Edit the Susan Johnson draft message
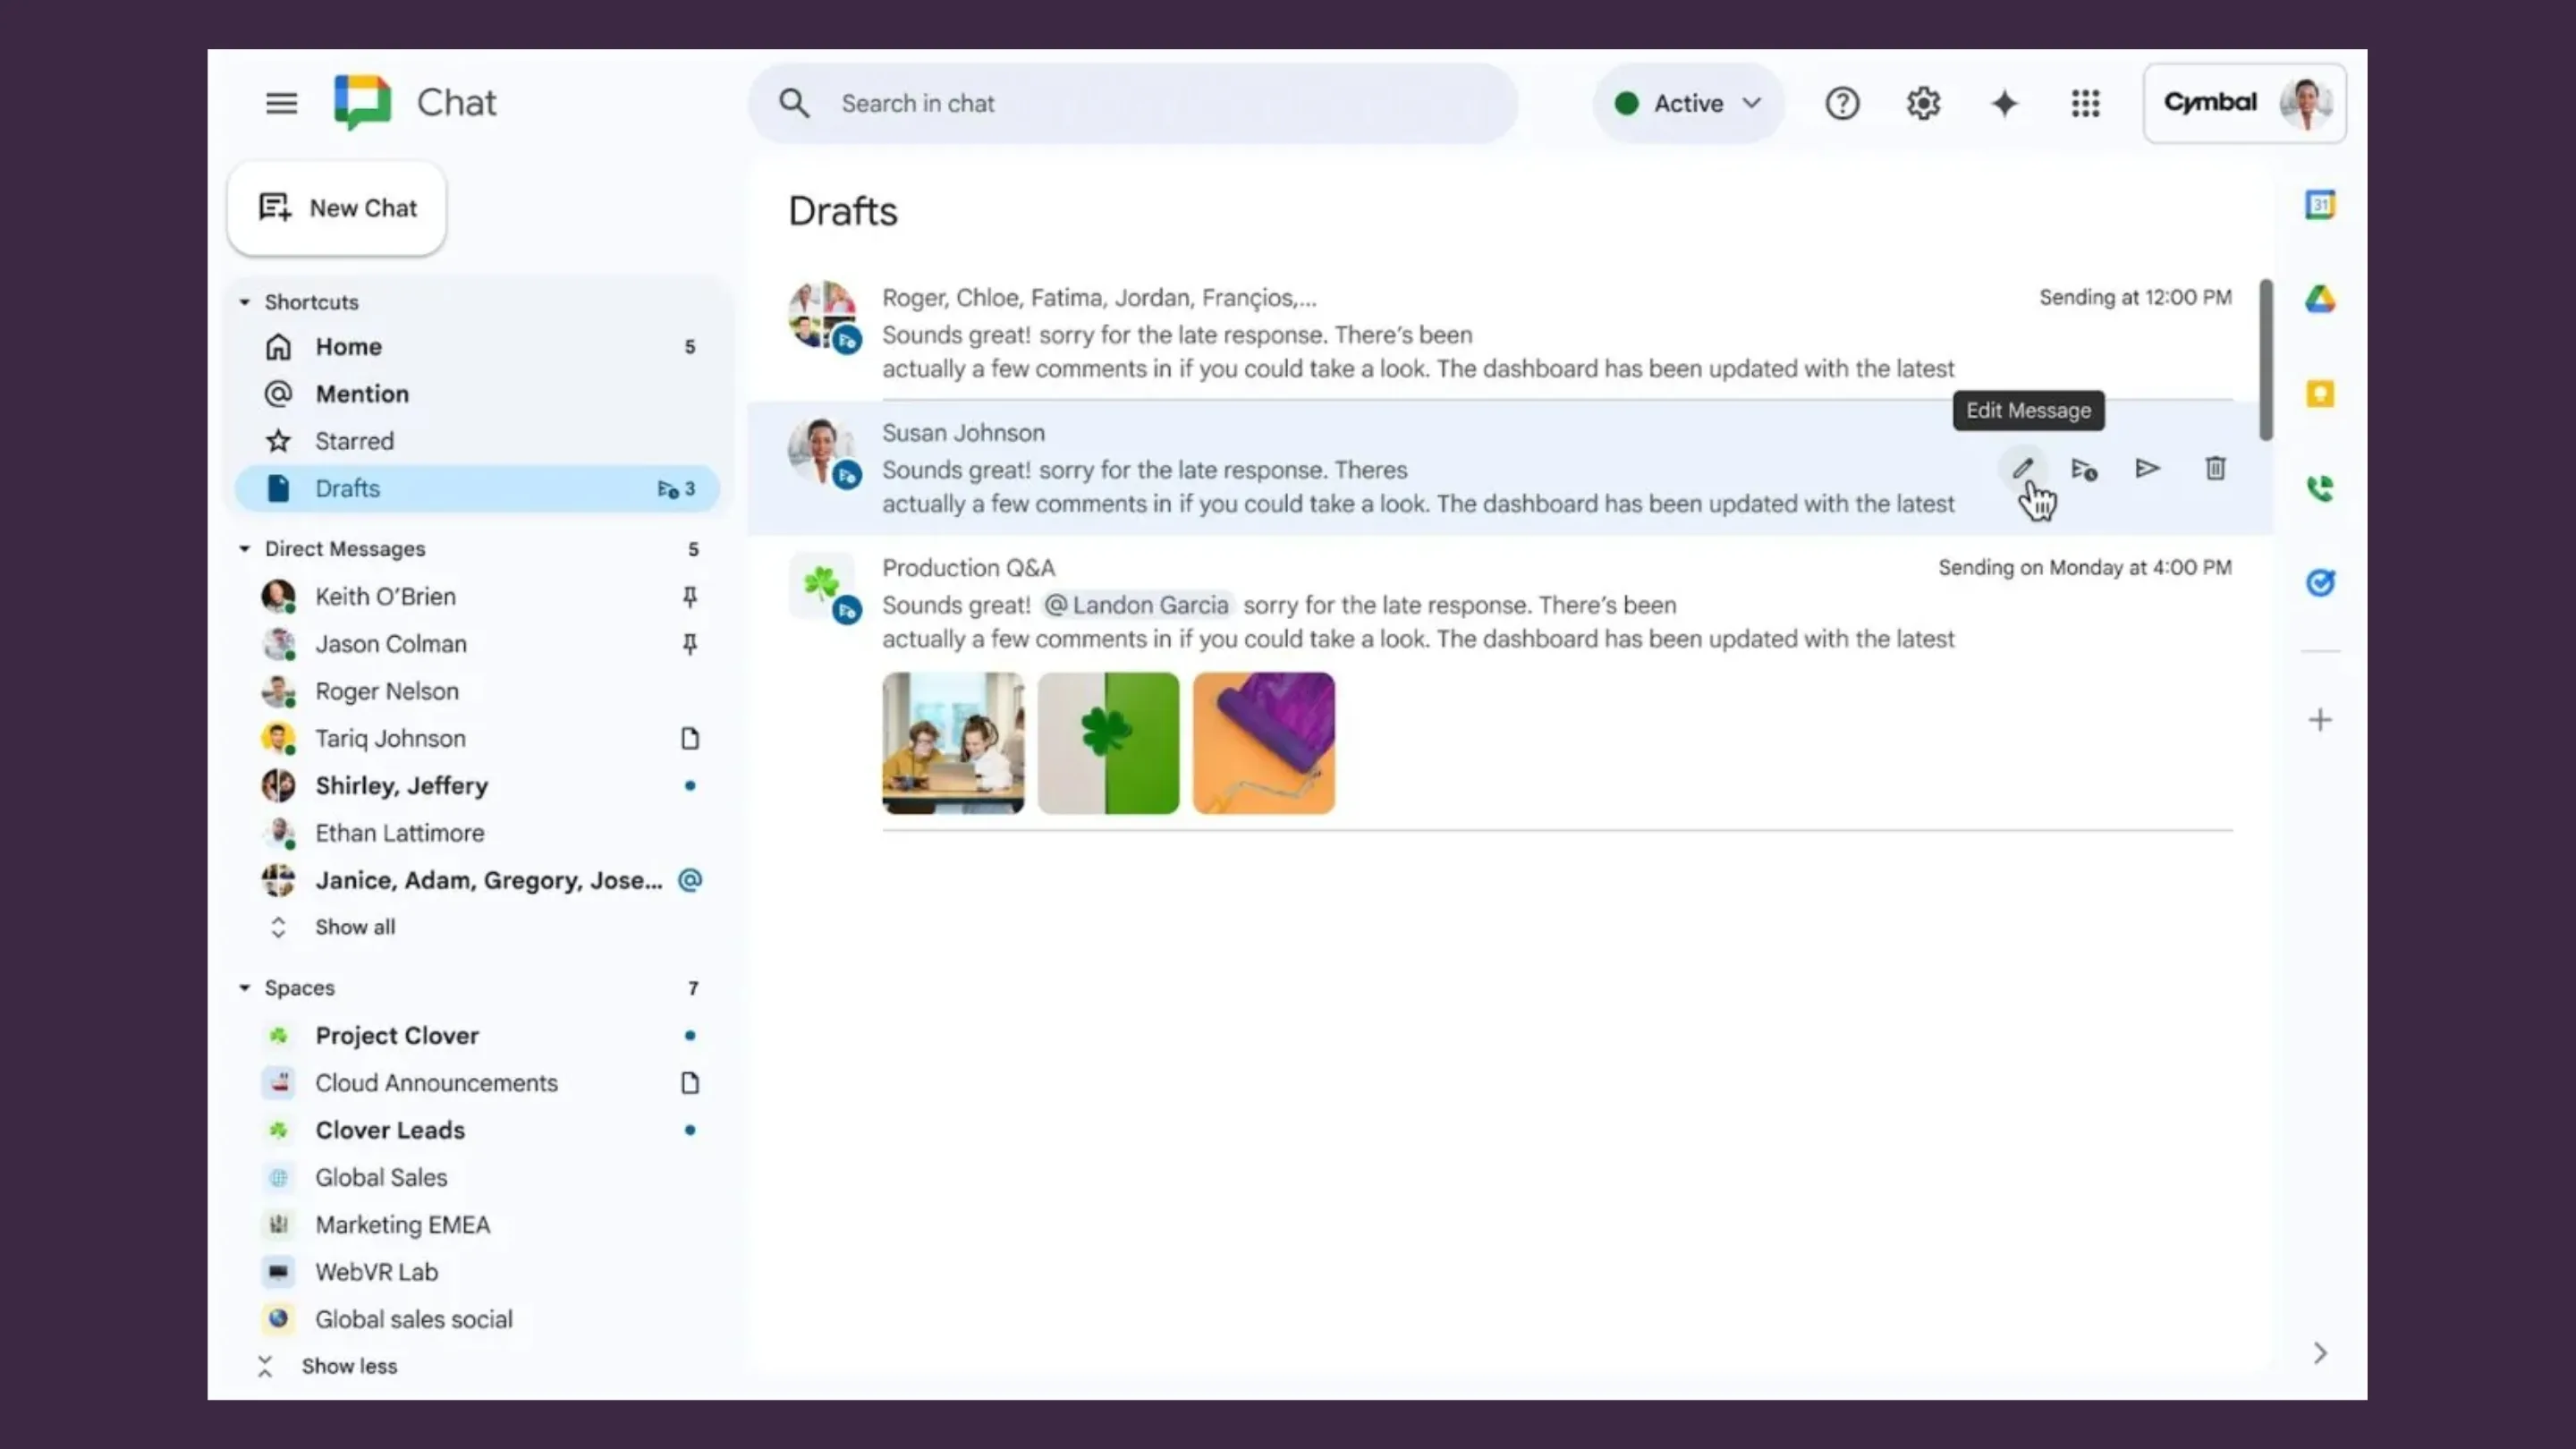The width and height of the screenshot is (2576, 1449). [2022, 469]
